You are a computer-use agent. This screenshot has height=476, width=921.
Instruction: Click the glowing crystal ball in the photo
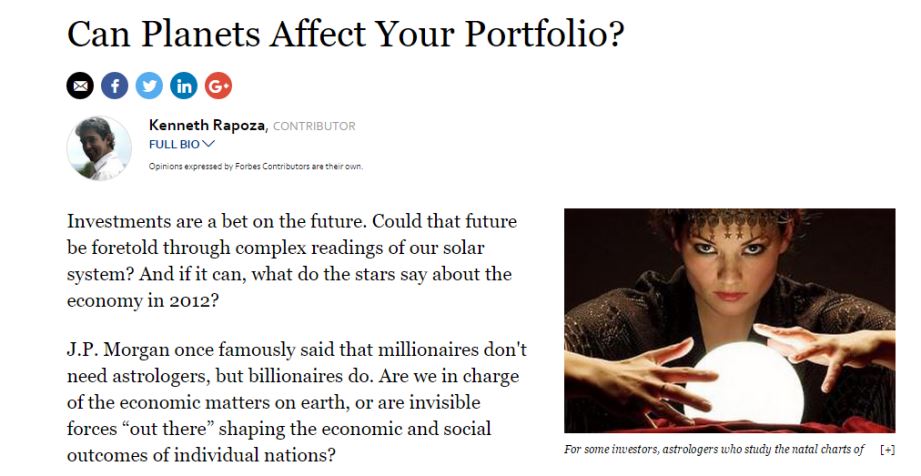[745, 382]
